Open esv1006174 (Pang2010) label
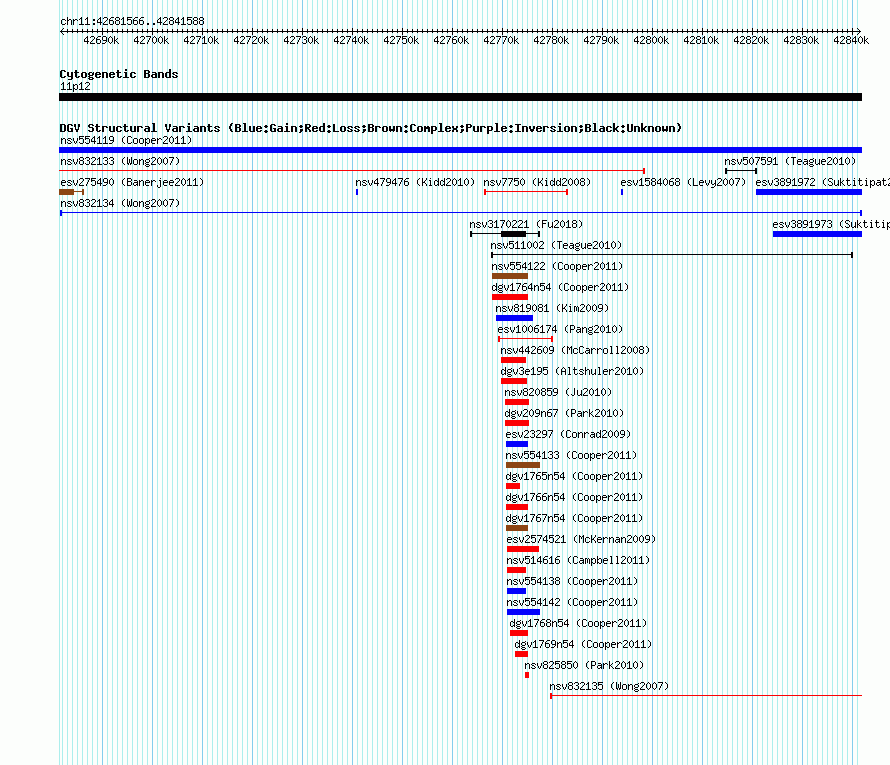This screenshot has height=765, width=890. (x=560, y=329)
